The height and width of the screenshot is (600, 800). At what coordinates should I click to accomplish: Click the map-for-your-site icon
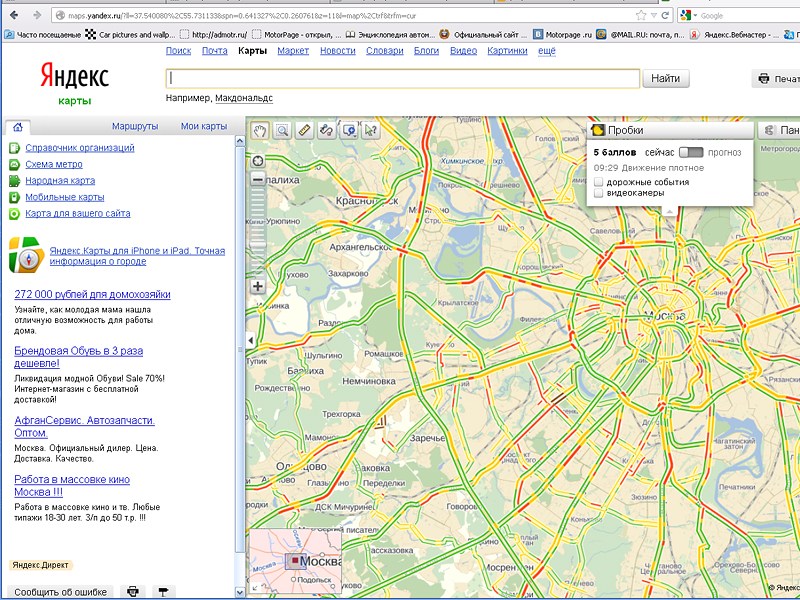[14, 213]
